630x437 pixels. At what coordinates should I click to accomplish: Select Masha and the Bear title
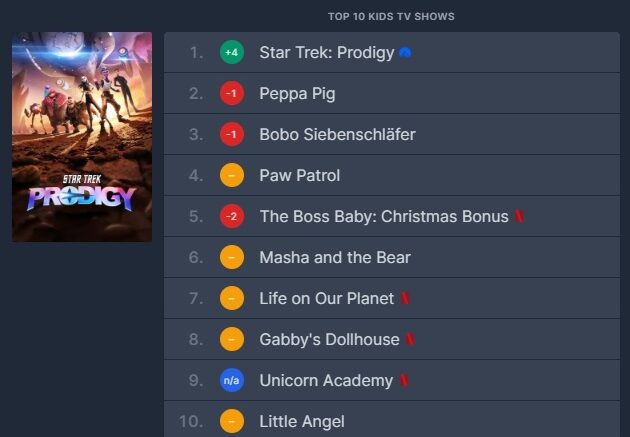point(335,257)
